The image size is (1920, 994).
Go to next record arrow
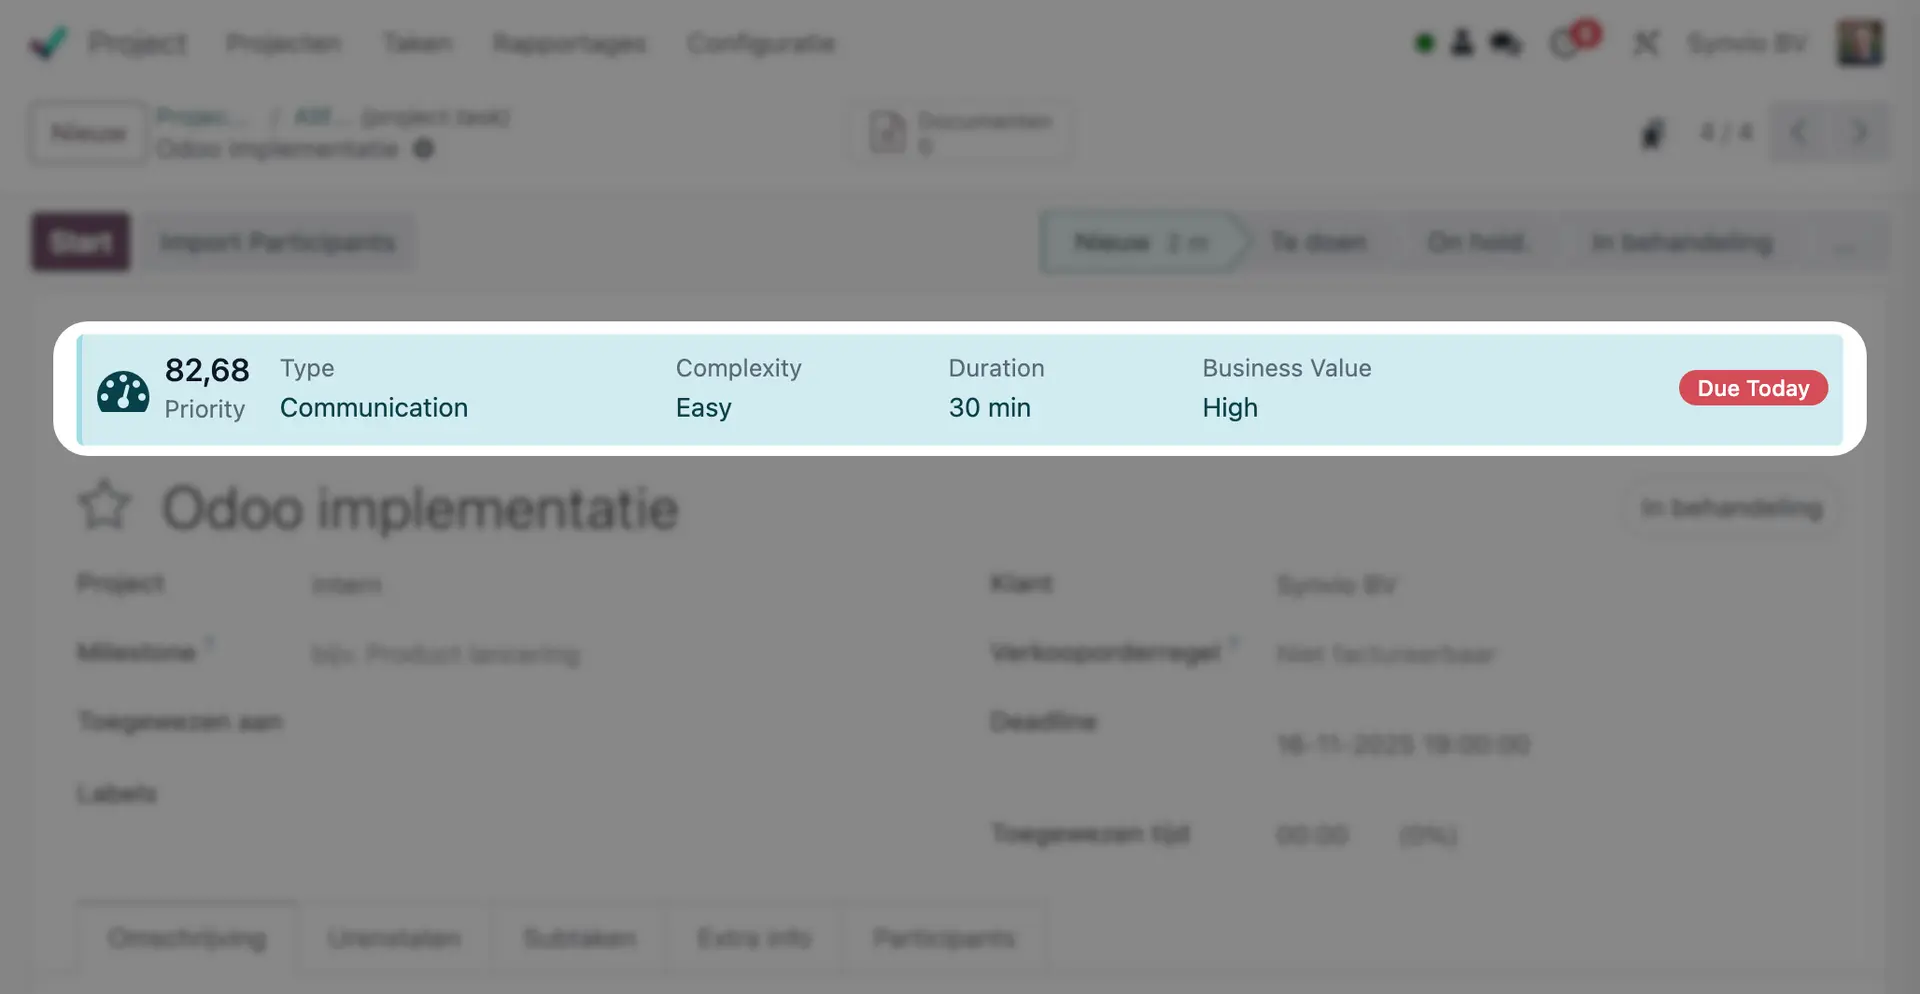1860,132
